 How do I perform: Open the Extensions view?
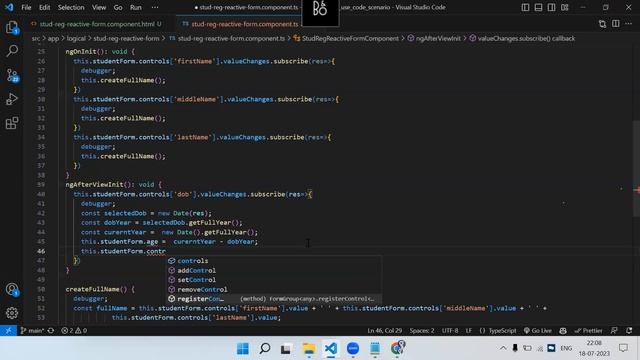point(12,123)
